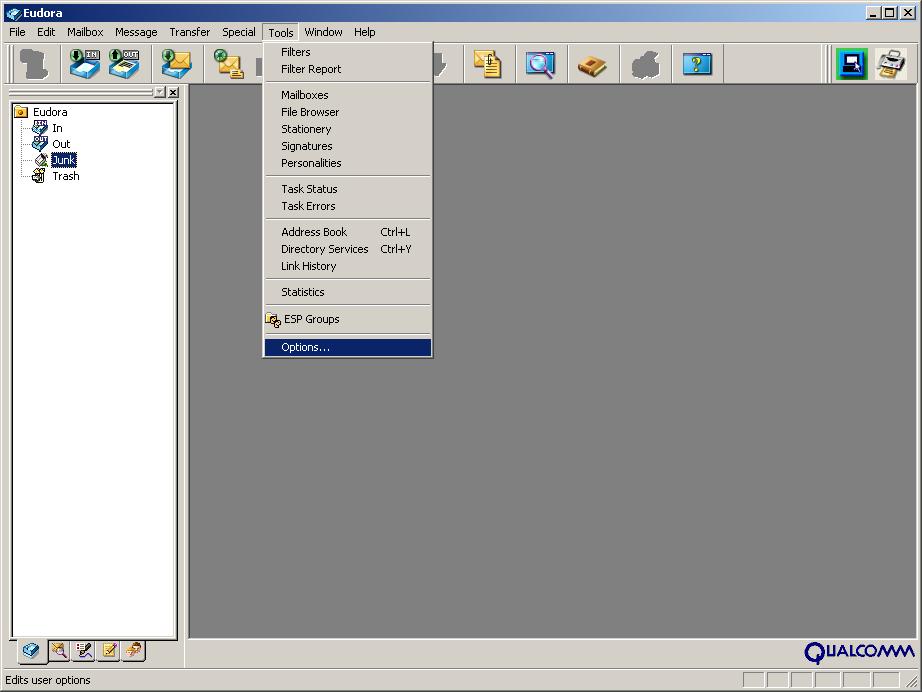Select the Eudora root folder
The width and height of the screenshot is (922, 692).
point(50,112)
